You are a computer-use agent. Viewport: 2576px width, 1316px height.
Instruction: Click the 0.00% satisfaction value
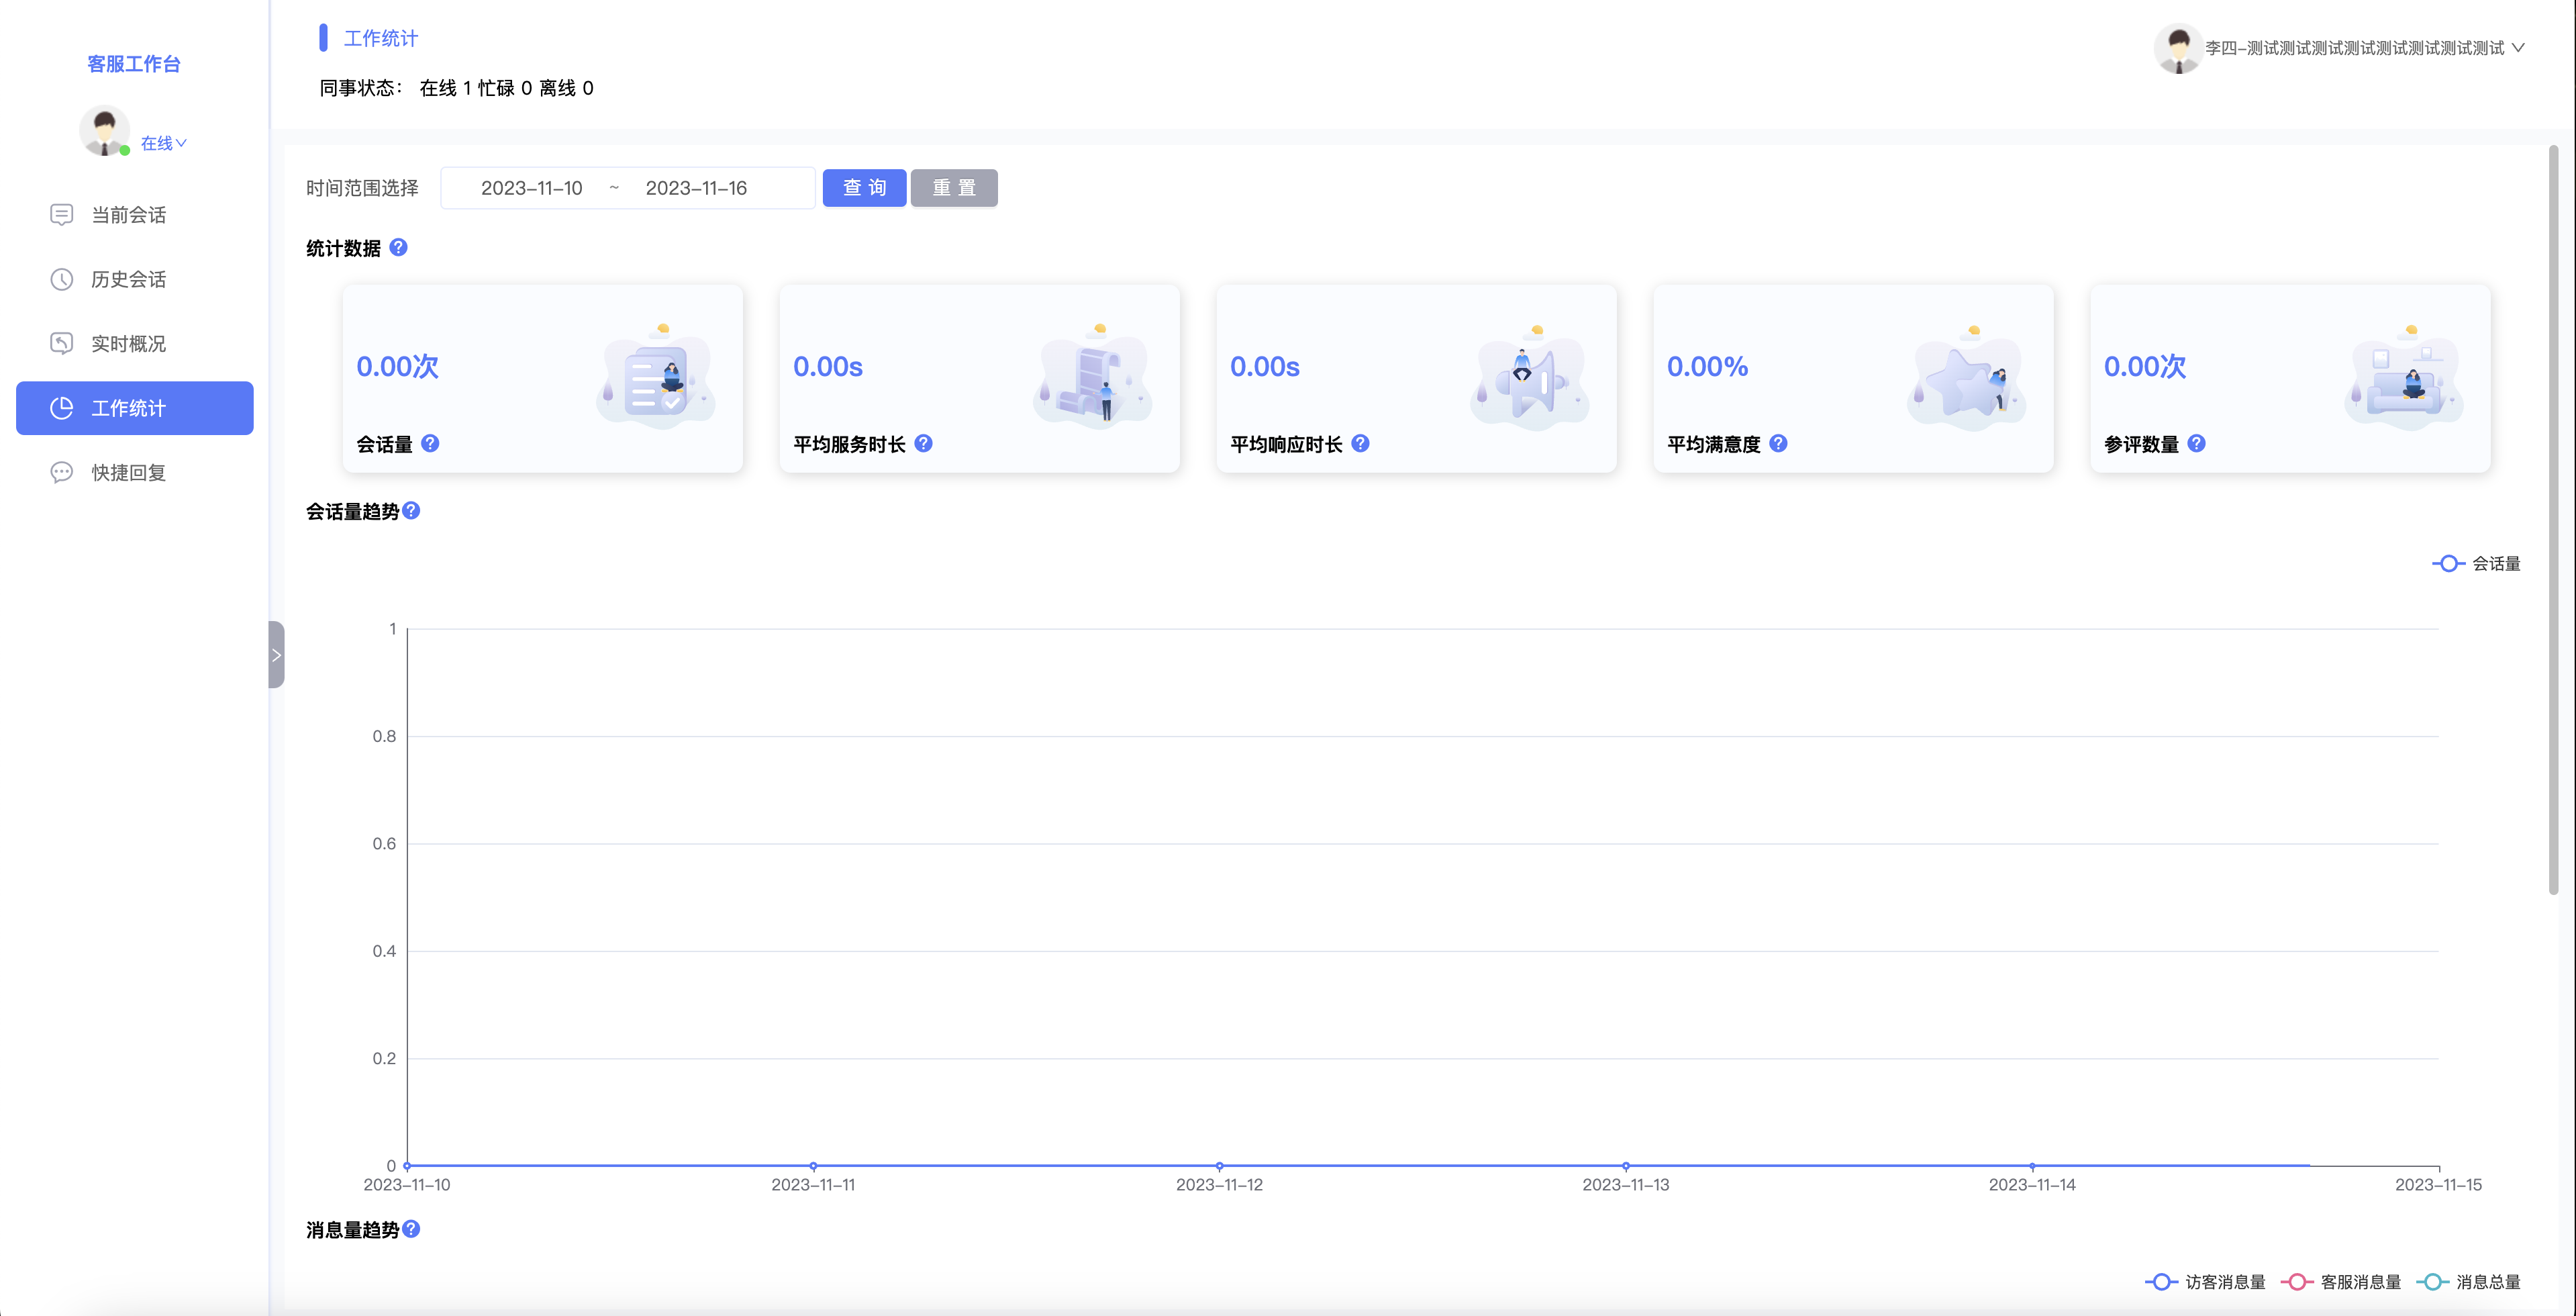(1708, 367)
